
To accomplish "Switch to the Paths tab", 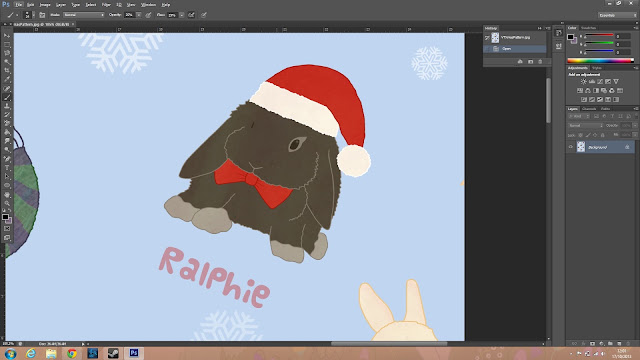I will click(x=606, y=109).
